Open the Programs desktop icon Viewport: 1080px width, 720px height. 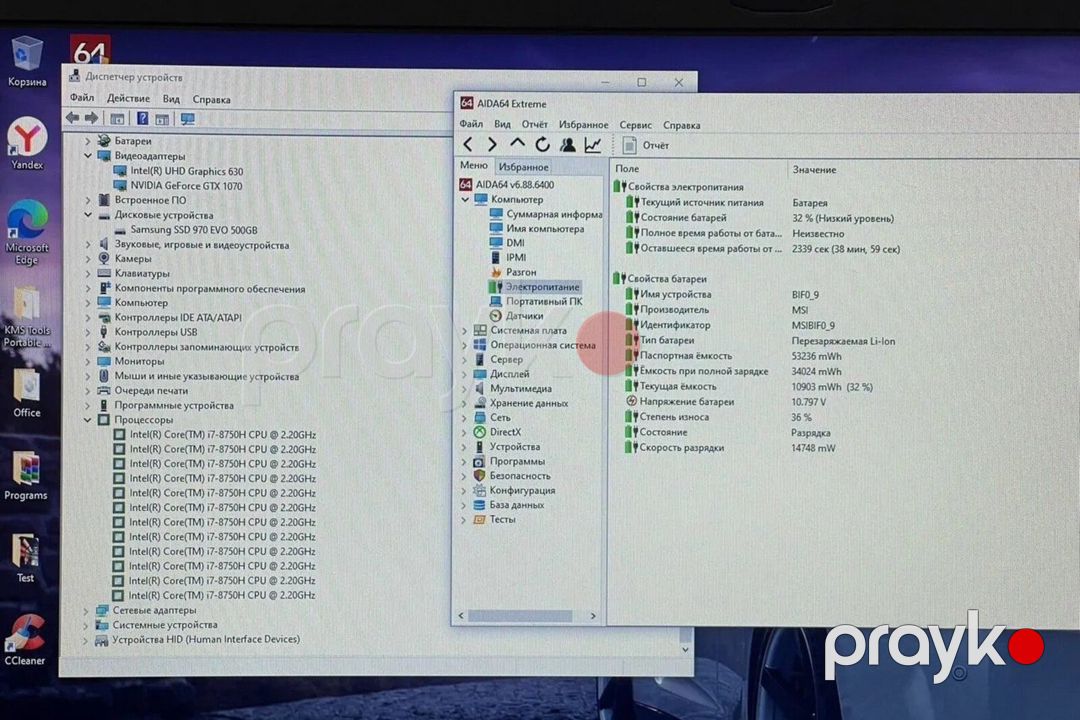(26, 475)
